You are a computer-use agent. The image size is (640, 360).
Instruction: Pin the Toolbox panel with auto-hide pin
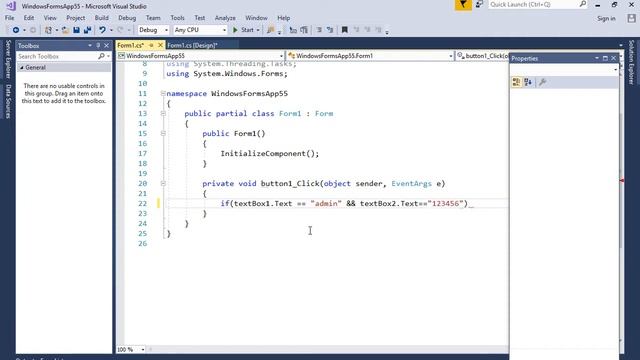click(98, 46)
